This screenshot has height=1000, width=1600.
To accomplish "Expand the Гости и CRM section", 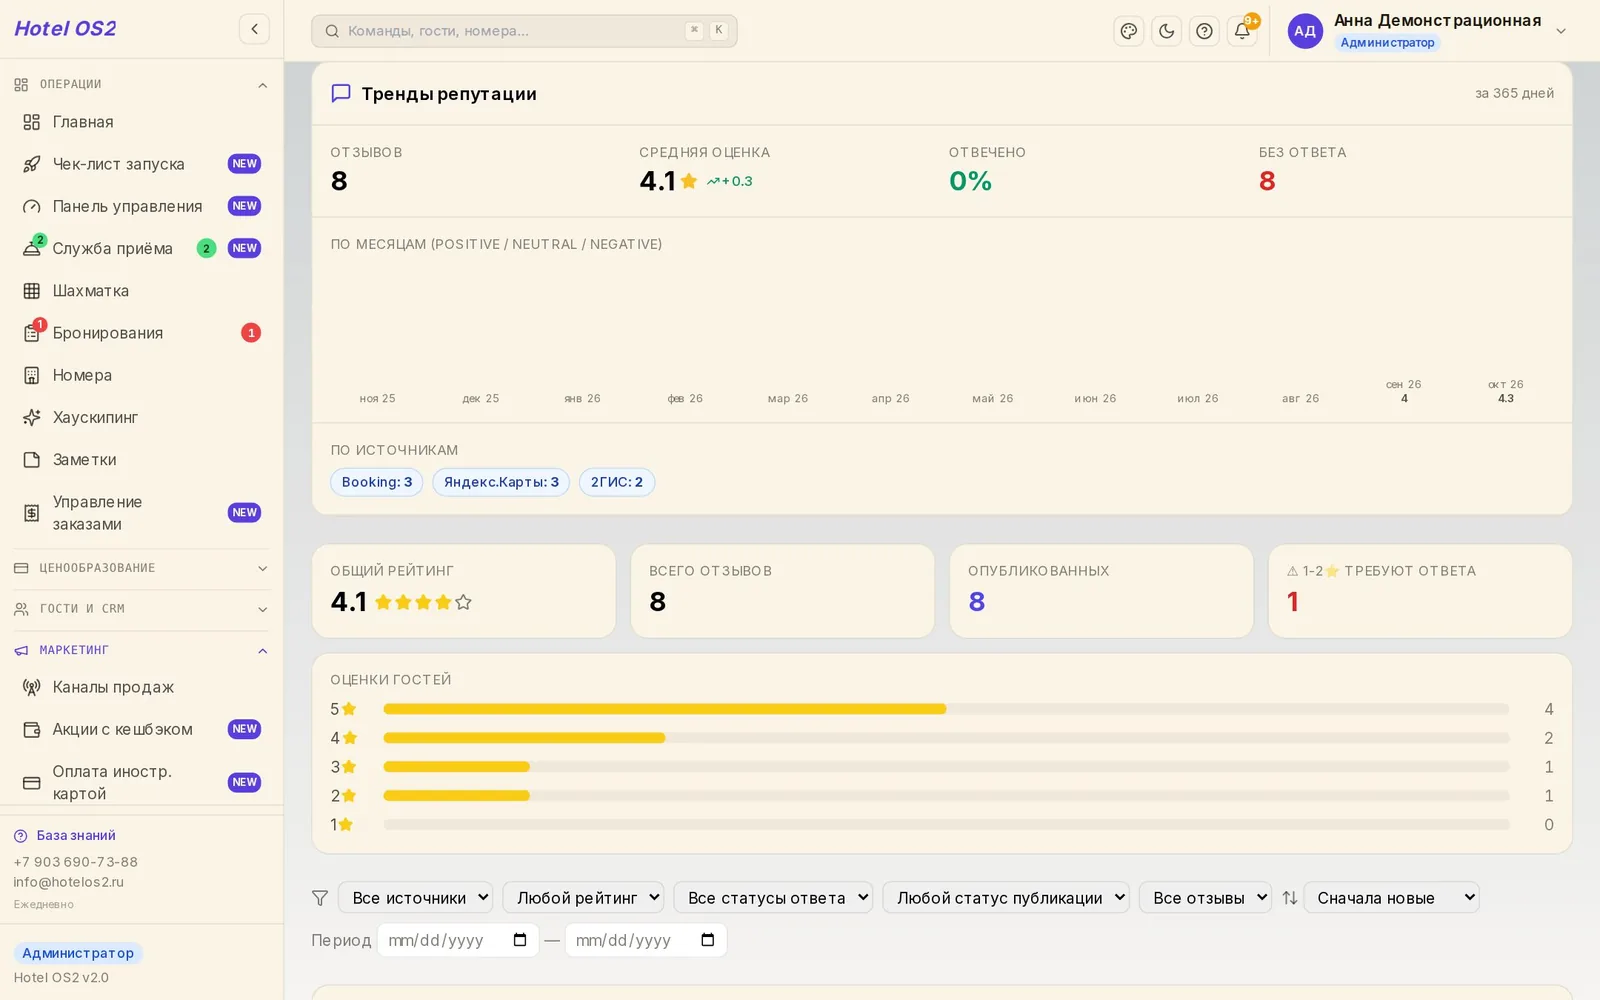I will (x=142, y=609).
